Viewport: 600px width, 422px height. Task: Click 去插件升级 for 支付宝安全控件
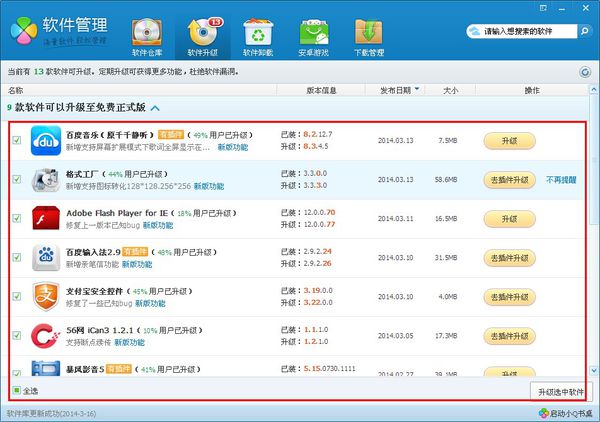[509, 297]
